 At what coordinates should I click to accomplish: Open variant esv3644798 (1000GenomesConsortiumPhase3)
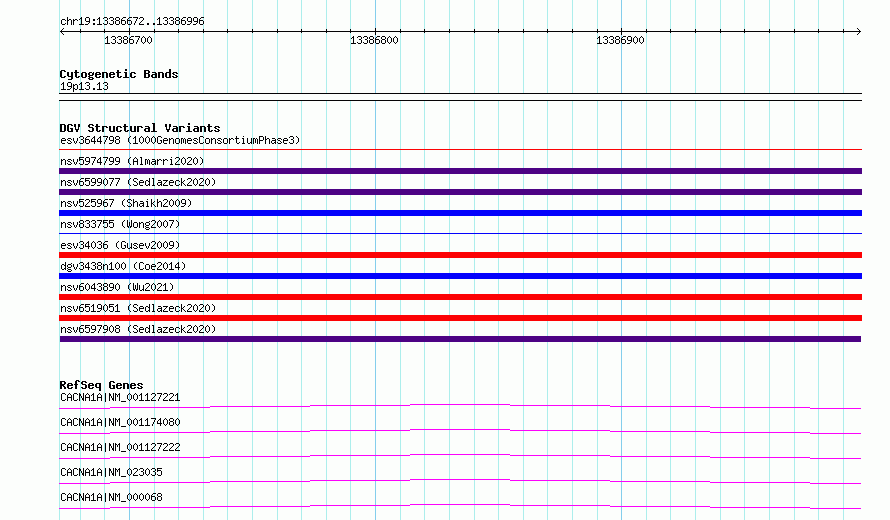click(180, 140)
